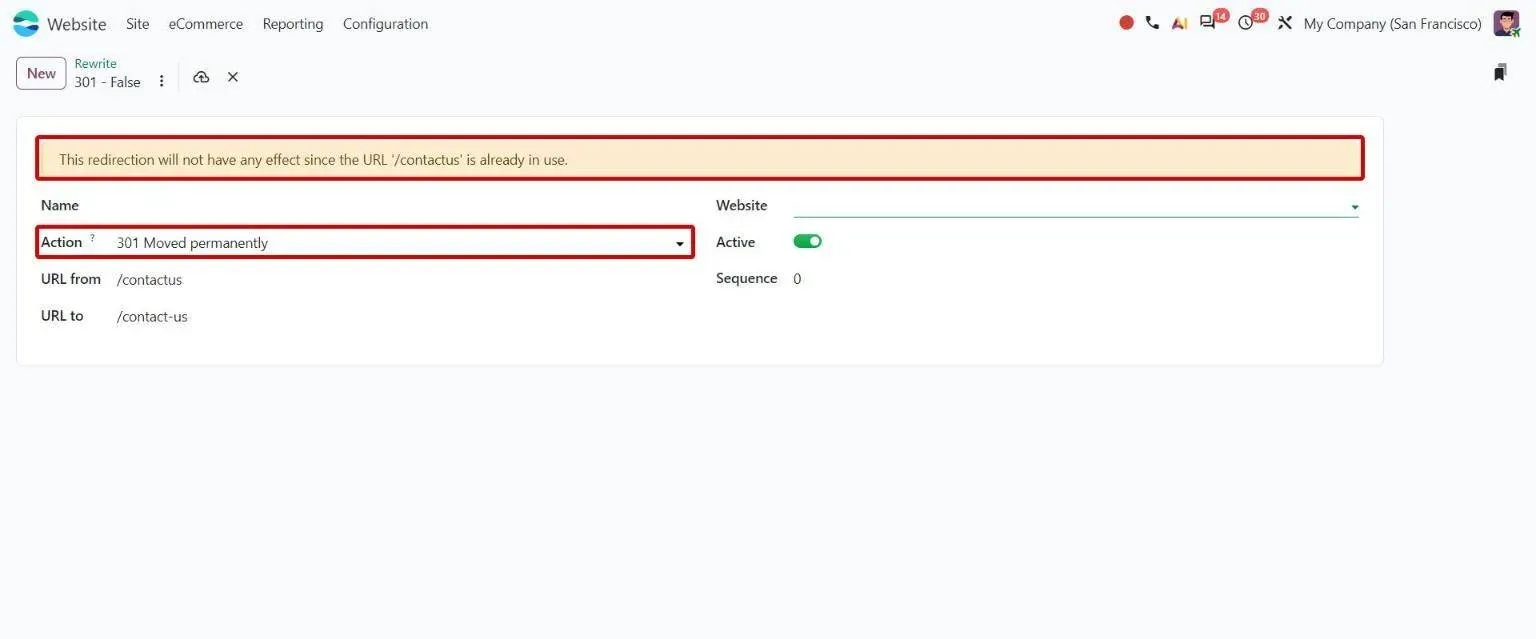Open the user avatar menu
Viewport: 1536px width, 639px height.
pyautogui.click(x=1506, y=23)
